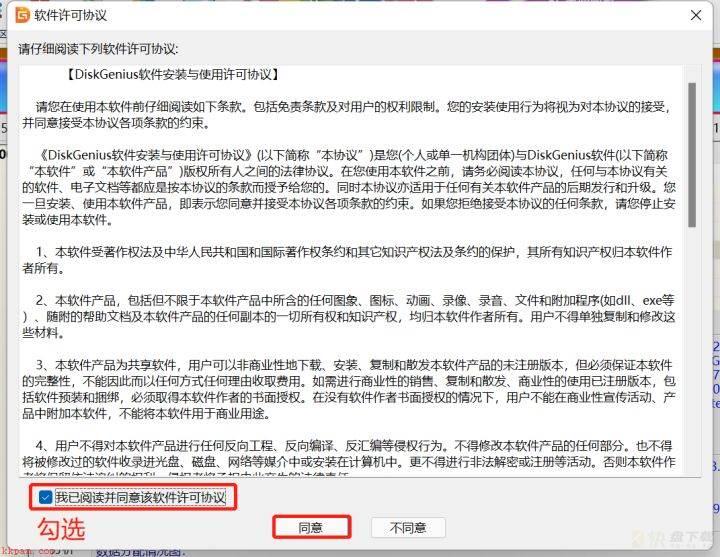This screenshot has width=720, height=557.
Task: Click license clause 2 about 本软件产品 ownership
Action: pos(349,316)
